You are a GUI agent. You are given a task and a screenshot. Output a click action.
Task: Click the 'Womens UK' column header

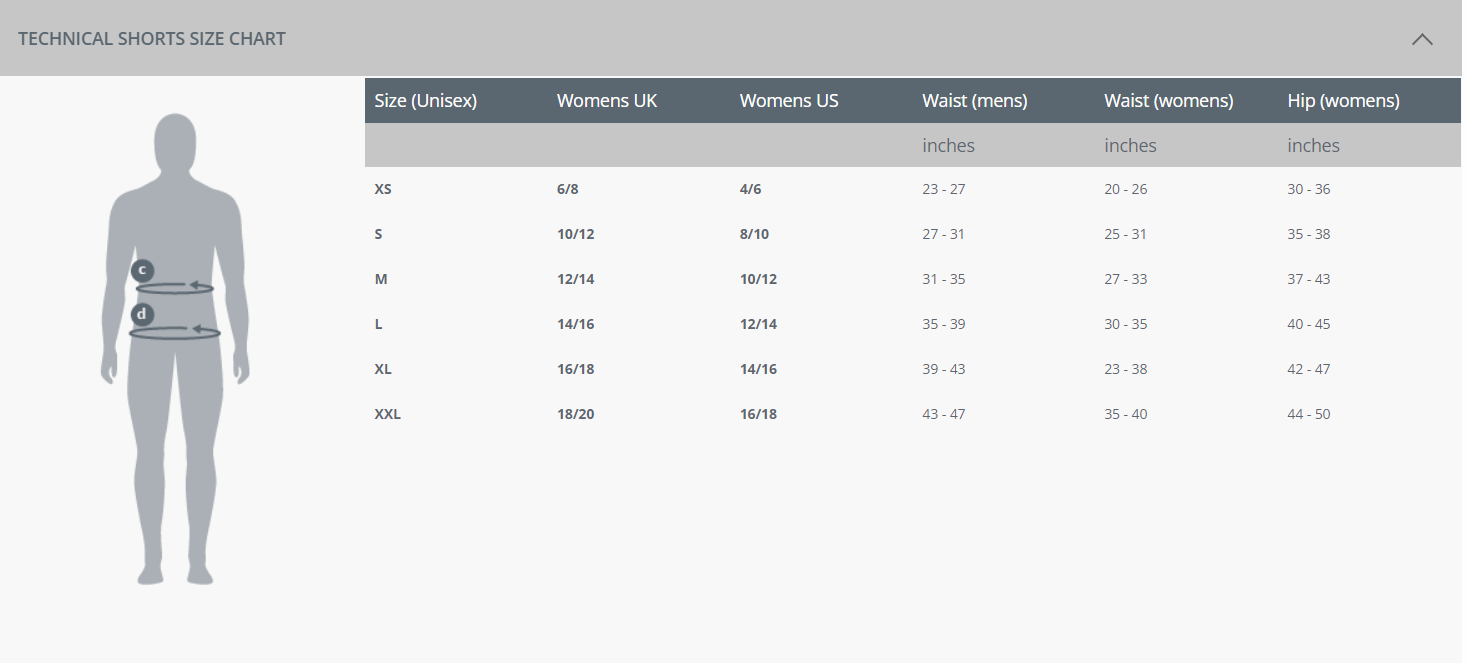pyautogui.click(x=606, y=101)
